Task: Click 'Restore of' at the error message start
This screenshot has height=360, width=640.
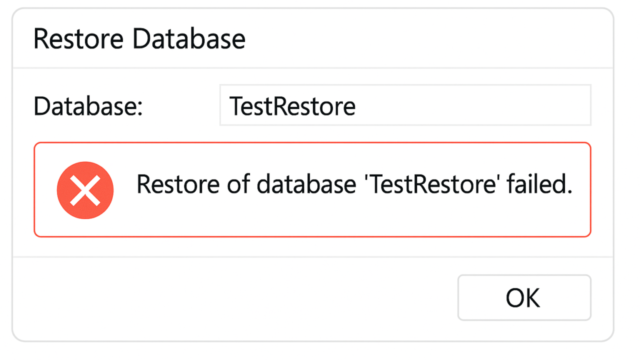Action: 193,184
